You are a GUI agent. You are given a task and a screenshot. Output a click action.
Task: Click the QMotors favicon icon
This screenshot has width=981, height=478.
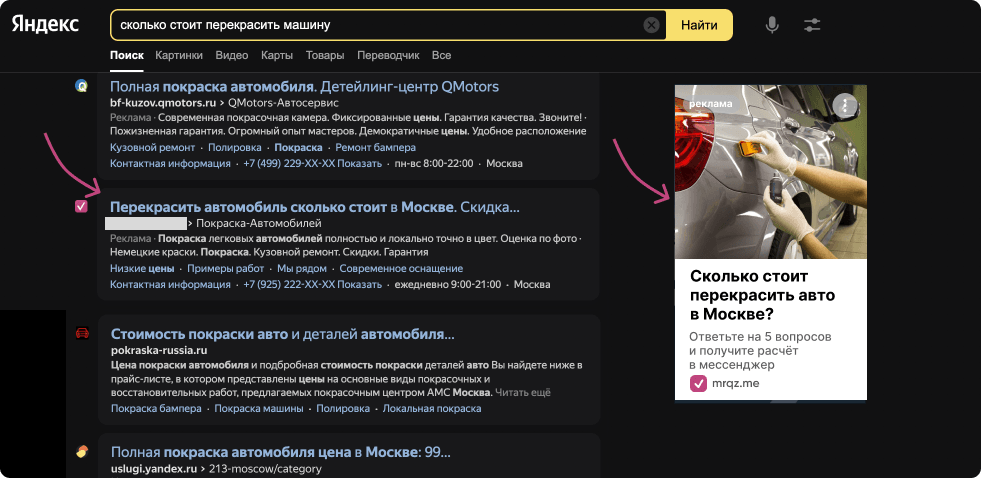click(x=81, y=86)
